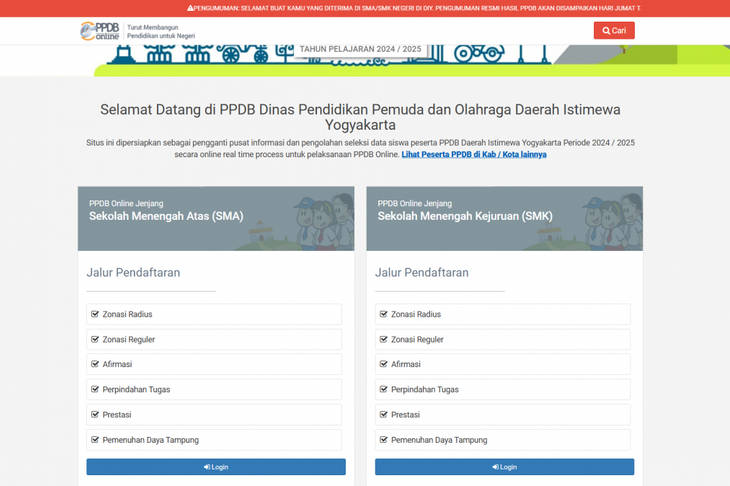Log in to the SMK registration panel
Image resolution: width=730 pixels, height=486 pixels.
pos(505,467)
